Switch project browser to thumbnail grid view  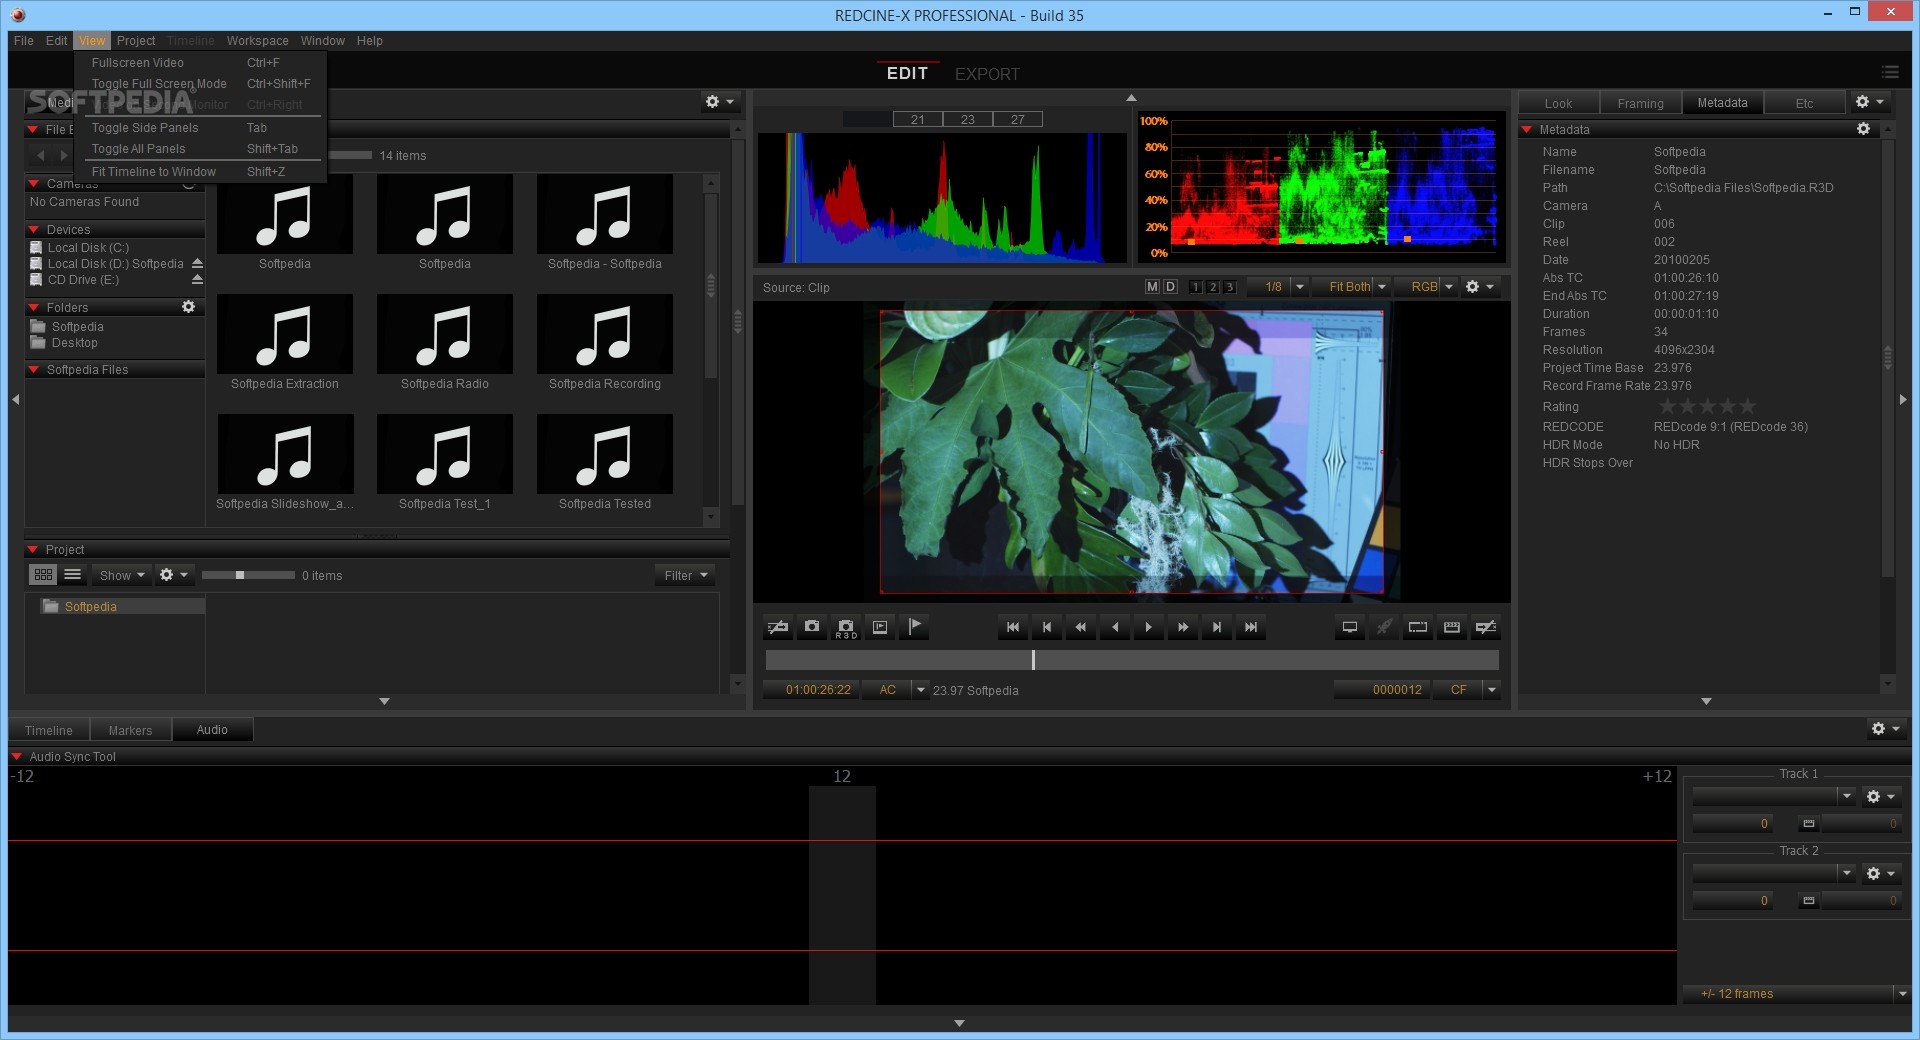(x=43, y=575)
